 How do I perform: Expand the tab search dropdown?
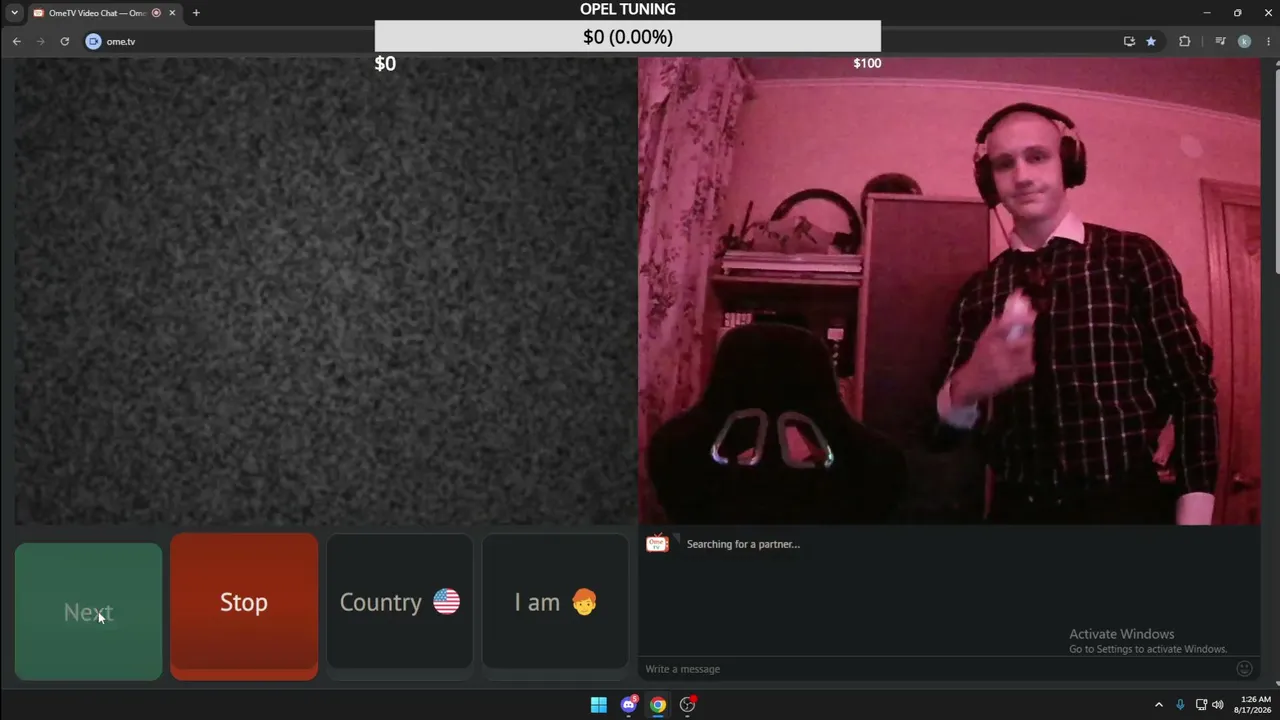click(14, 13)
